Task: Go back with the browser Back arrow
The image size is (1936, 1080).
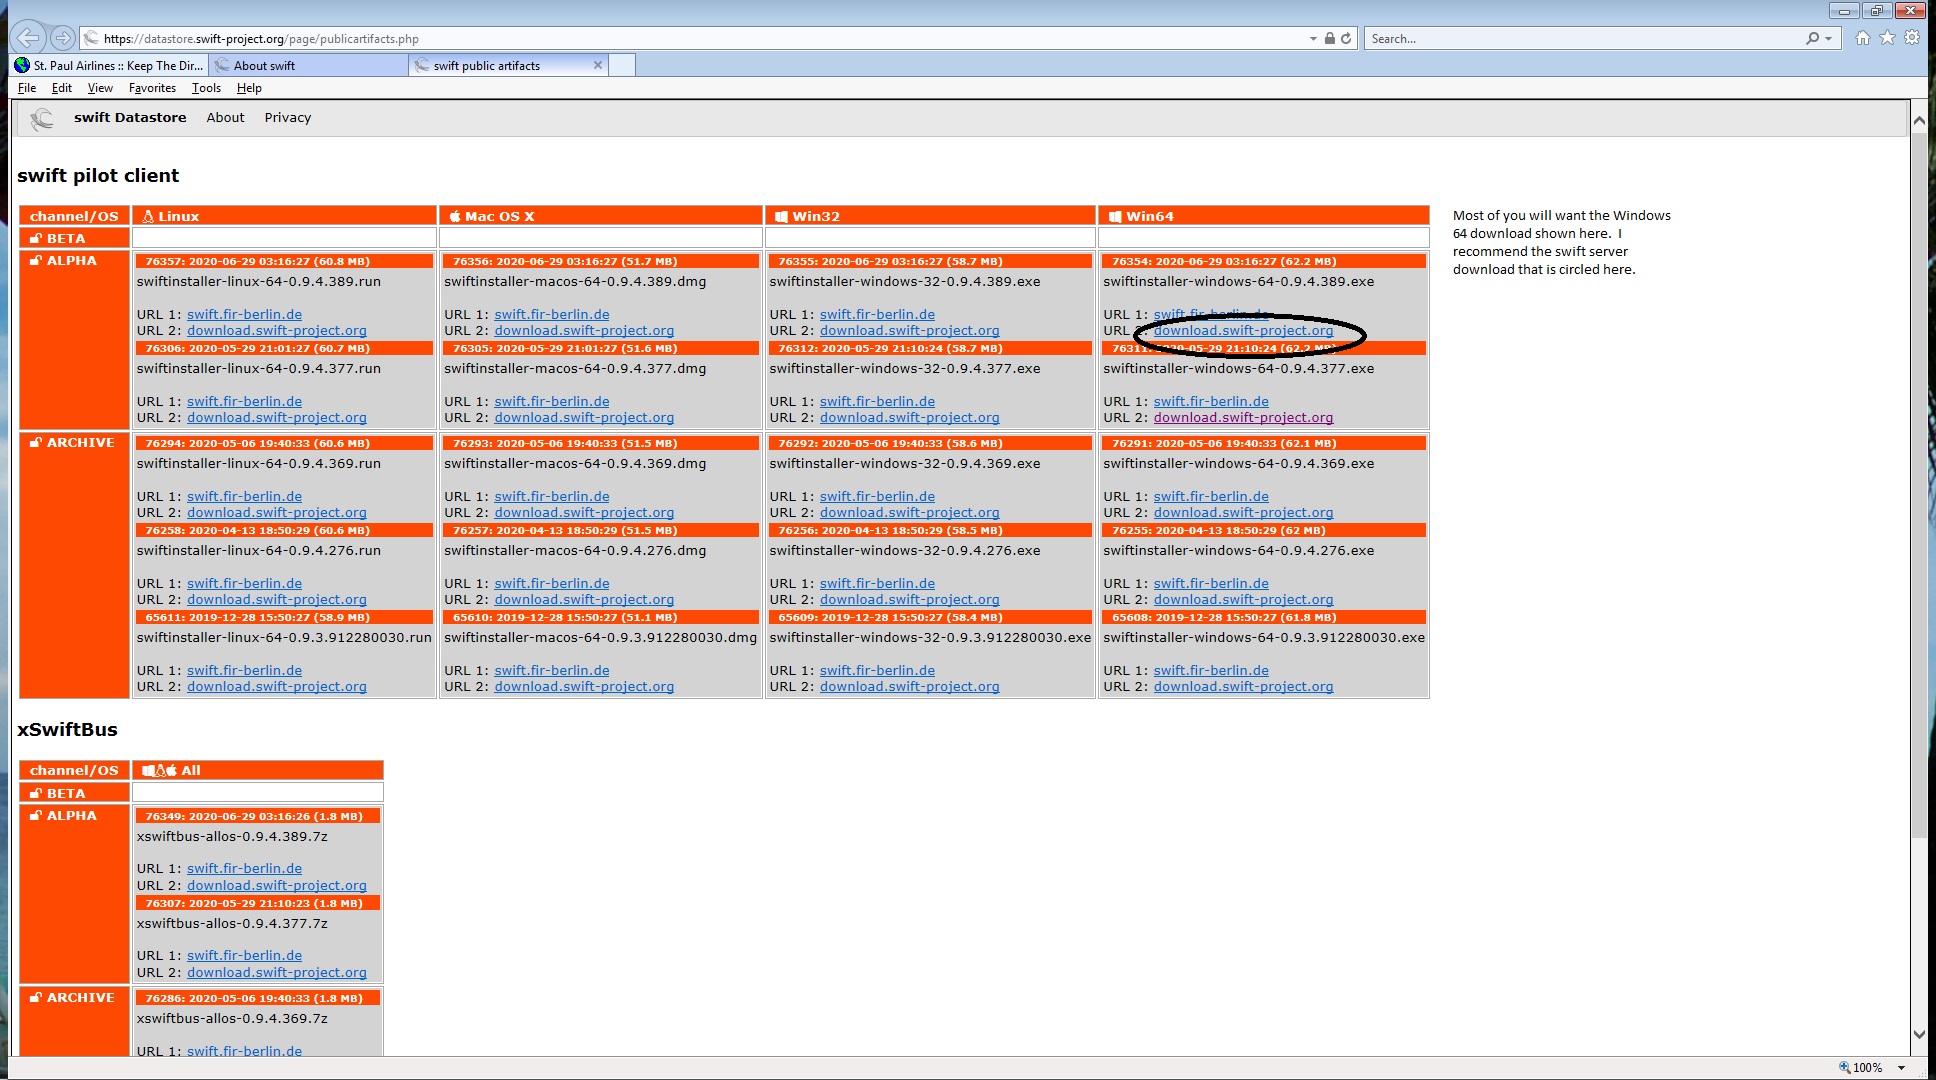Action: click(x=28, y=38)
